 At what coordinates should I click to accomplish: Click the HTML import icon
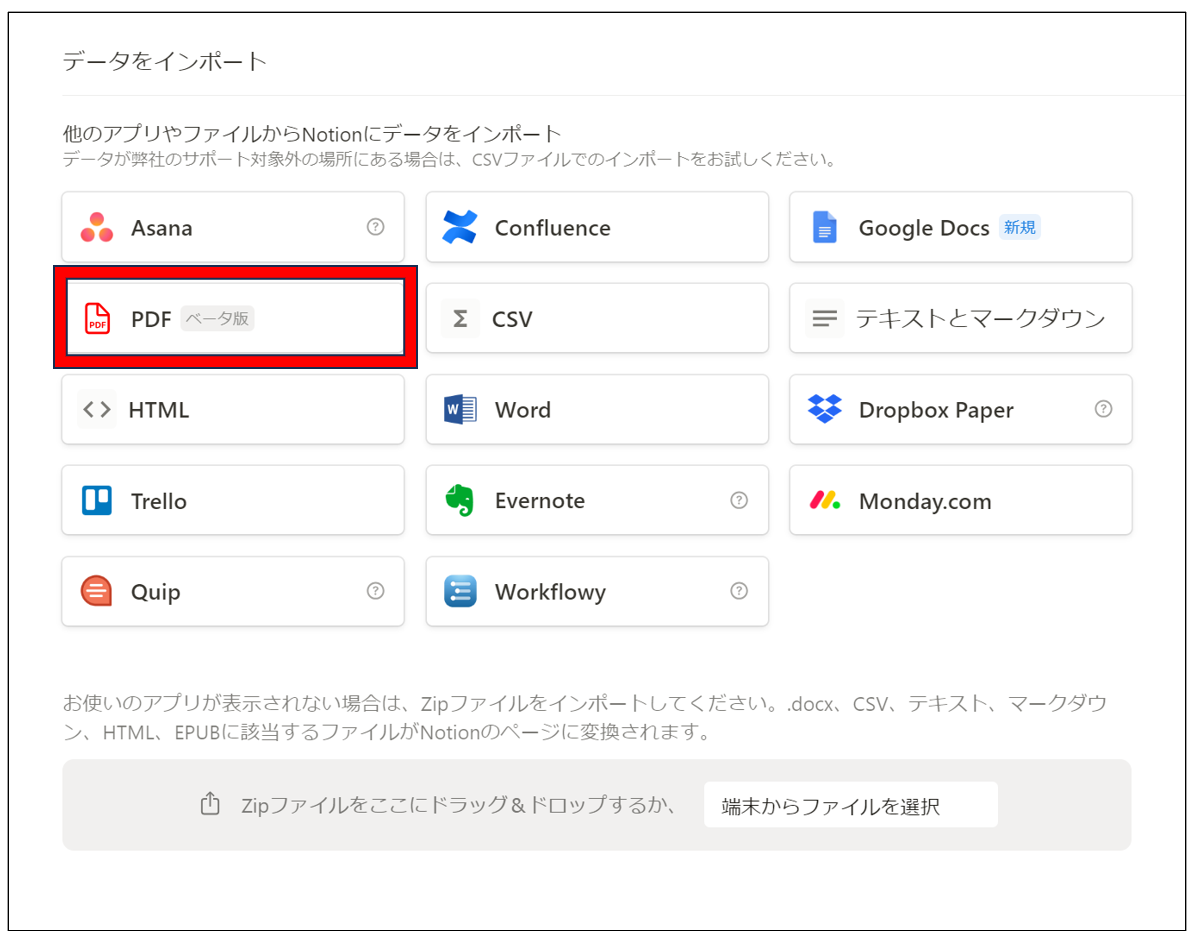click(99, 409)
